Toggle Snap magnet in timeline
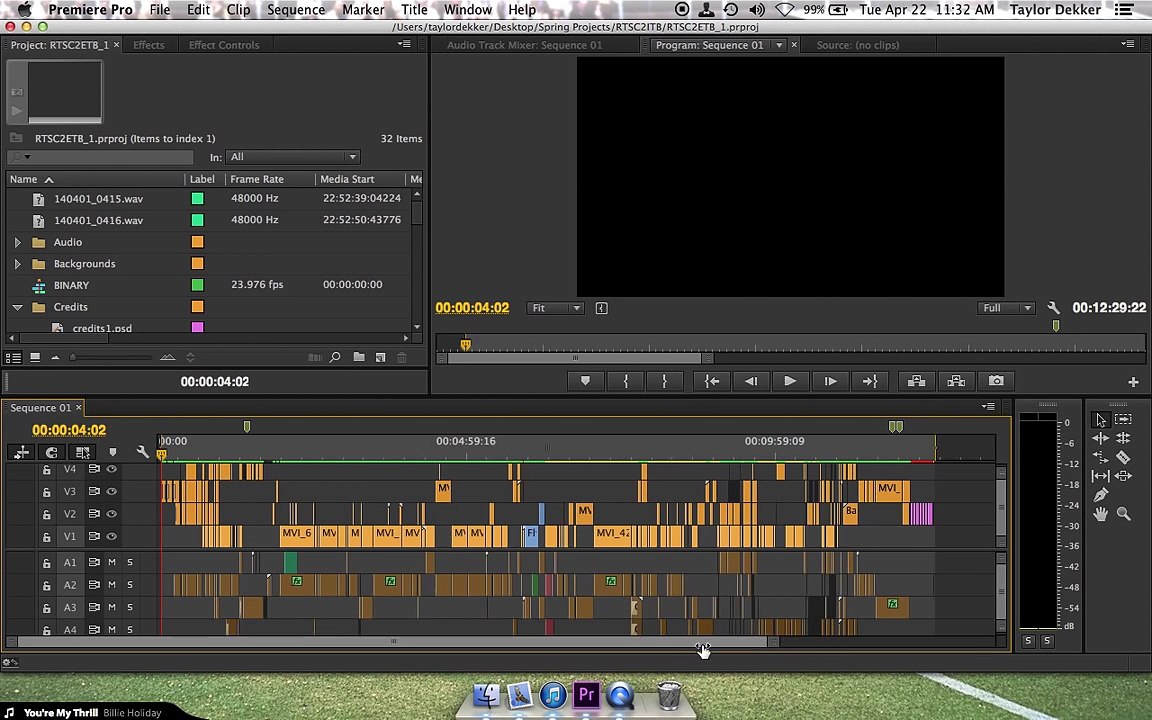The width and height of the screenshot is (1152, 720). click(51, 452)
